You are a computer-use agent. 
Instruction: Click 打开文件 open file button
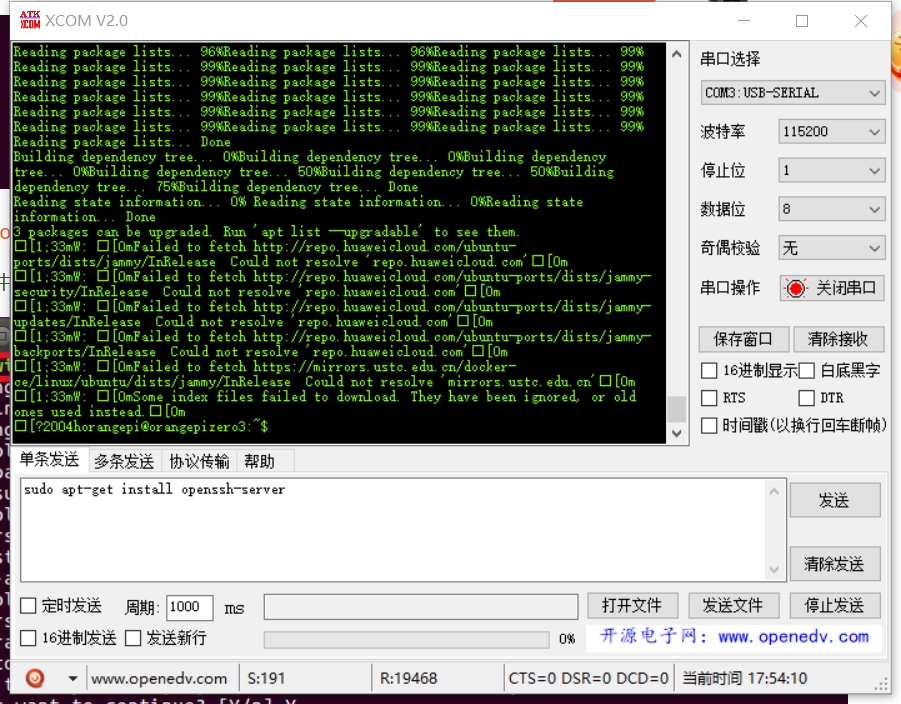pos(632,606)
